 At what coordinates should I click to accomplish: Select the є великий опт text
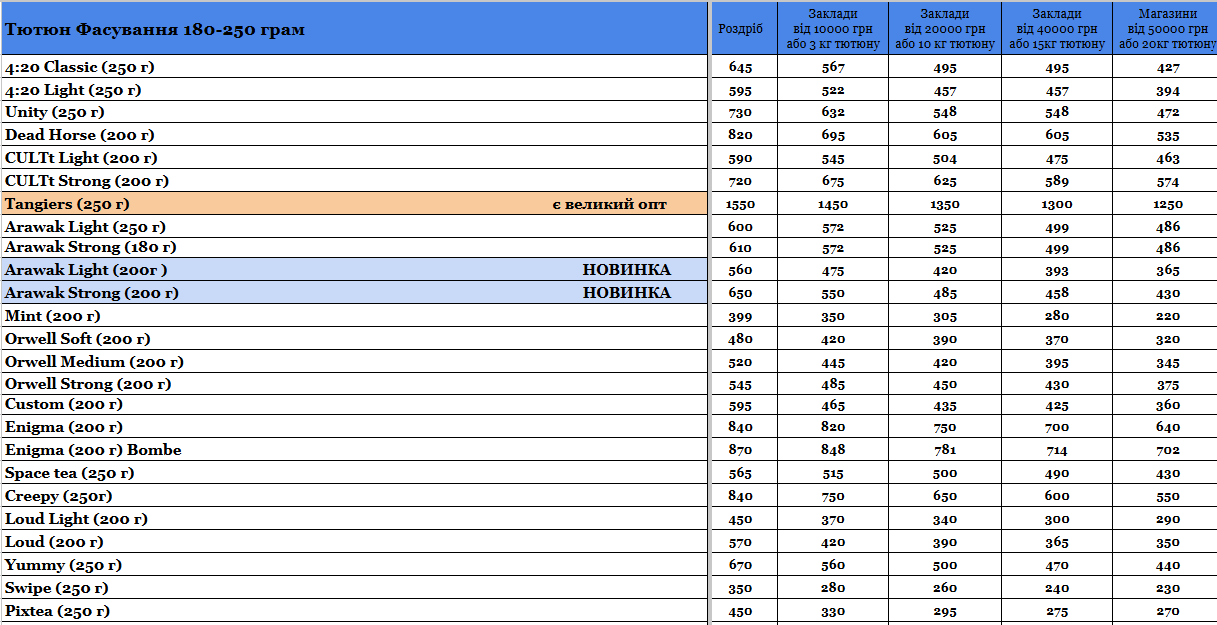(x=609, y=204)
